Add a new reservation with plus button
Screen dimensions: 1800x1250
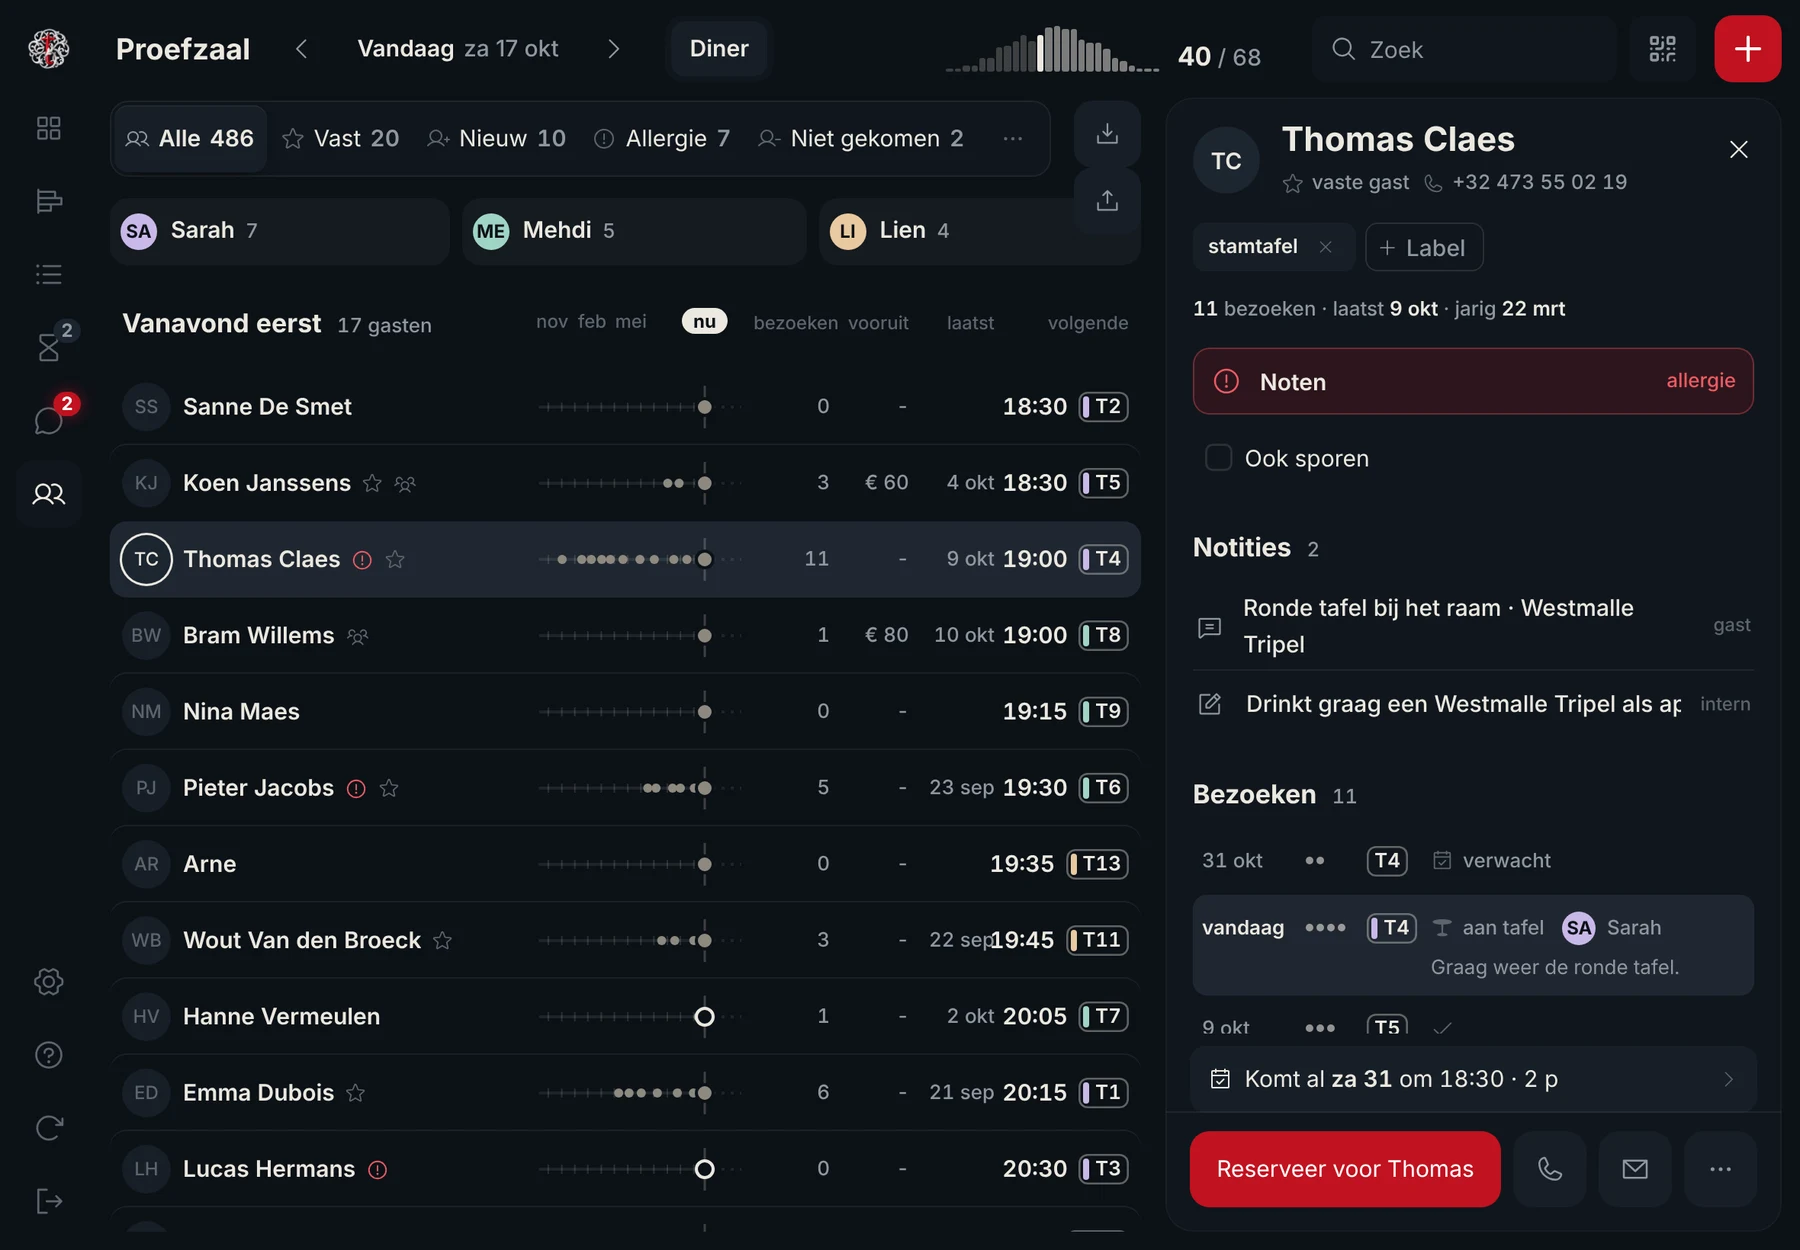coord(1747,49)
